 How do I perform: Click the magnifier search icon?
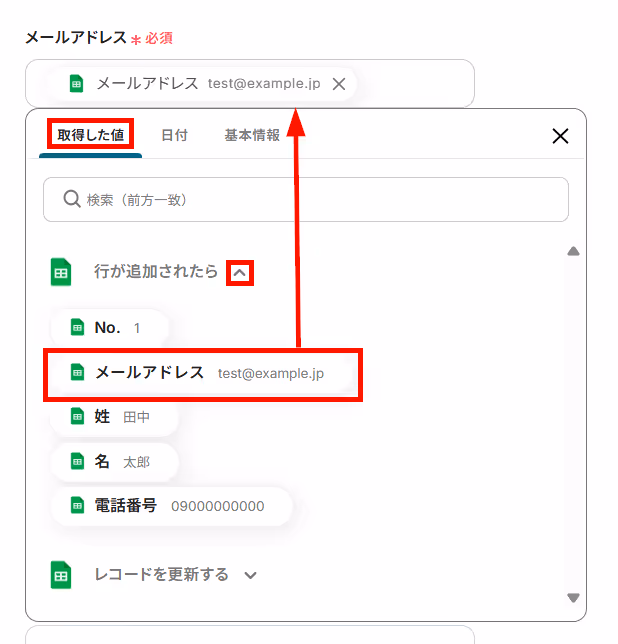point(72,199)
